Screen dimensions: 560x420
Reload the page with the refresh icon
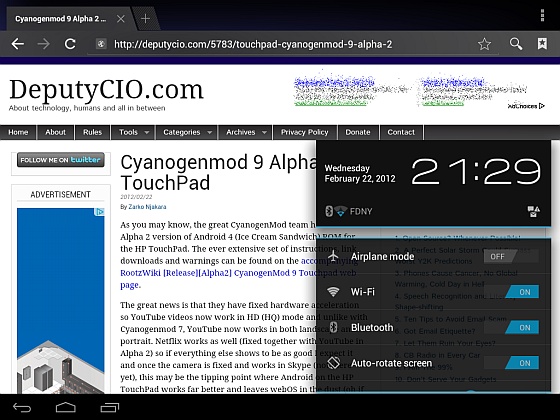(x=70, y=44)
